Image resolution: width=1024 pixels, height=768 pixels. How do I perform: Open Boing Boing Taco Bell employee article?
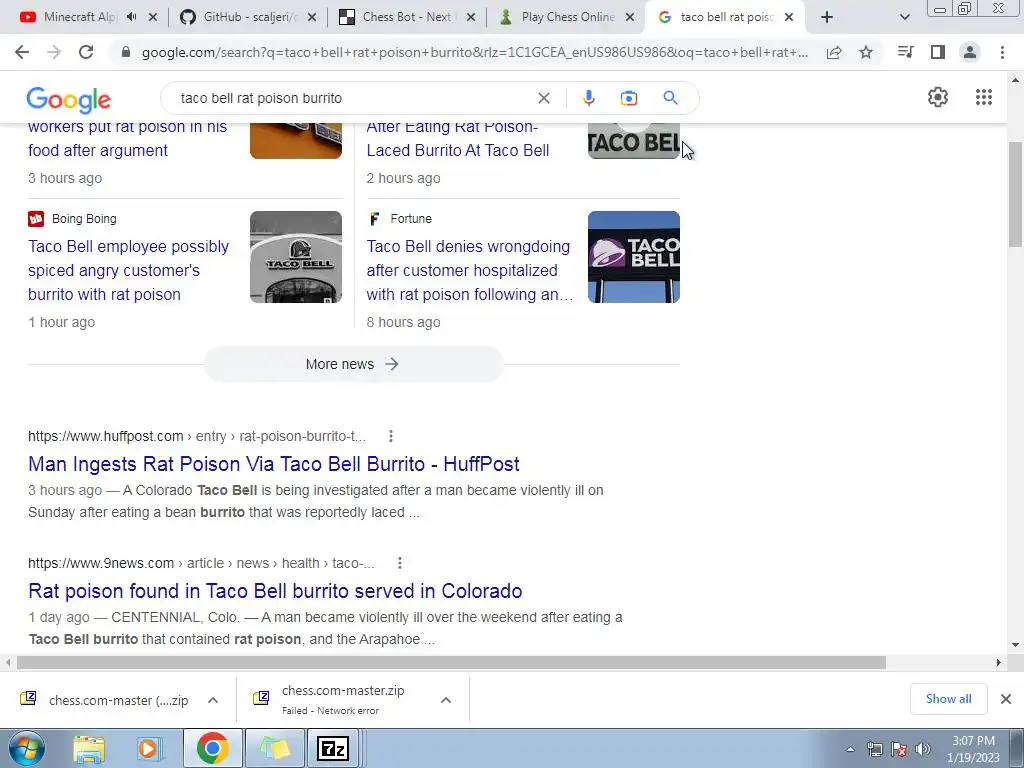(x=129, y=270)
